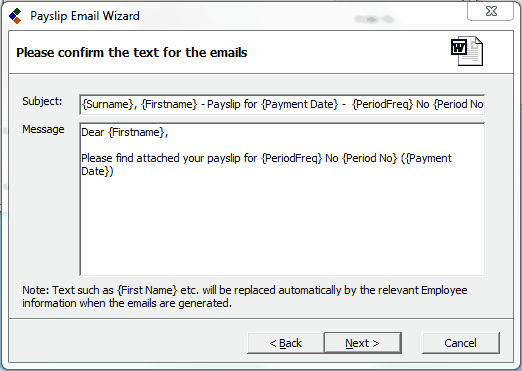Click the 'Payslip Email Wizard' title bar text
Screen dimensions: 522x371
click(85, 16)
